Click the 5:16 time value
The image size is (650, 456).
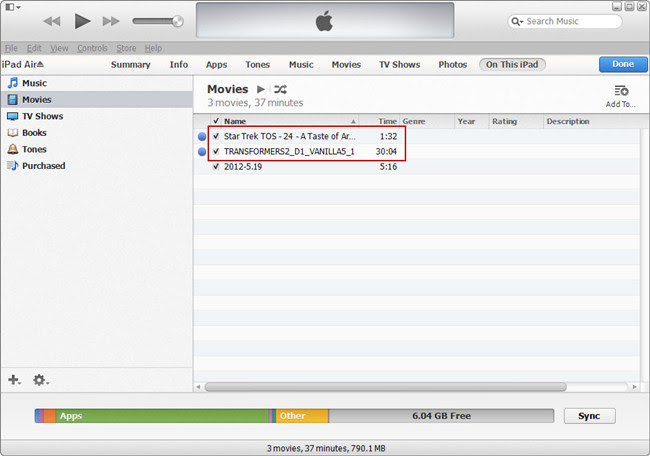pos(388,167)
